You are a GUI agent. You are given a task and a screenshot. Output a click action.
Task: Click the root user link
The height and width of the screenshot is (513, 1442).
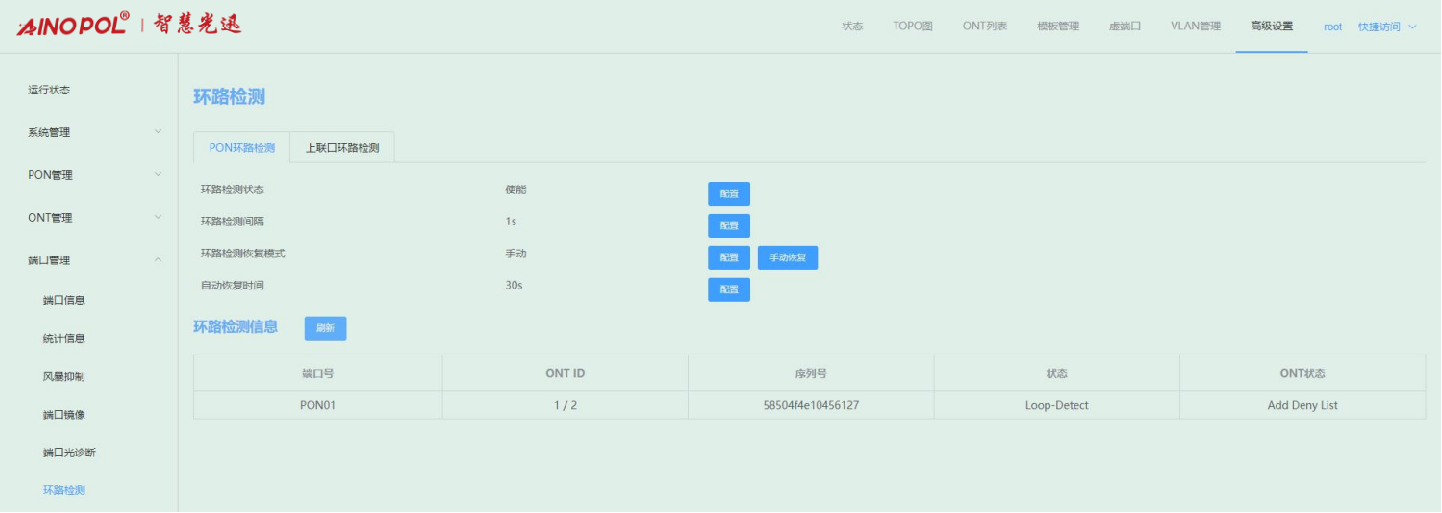tap(1332, 27)
